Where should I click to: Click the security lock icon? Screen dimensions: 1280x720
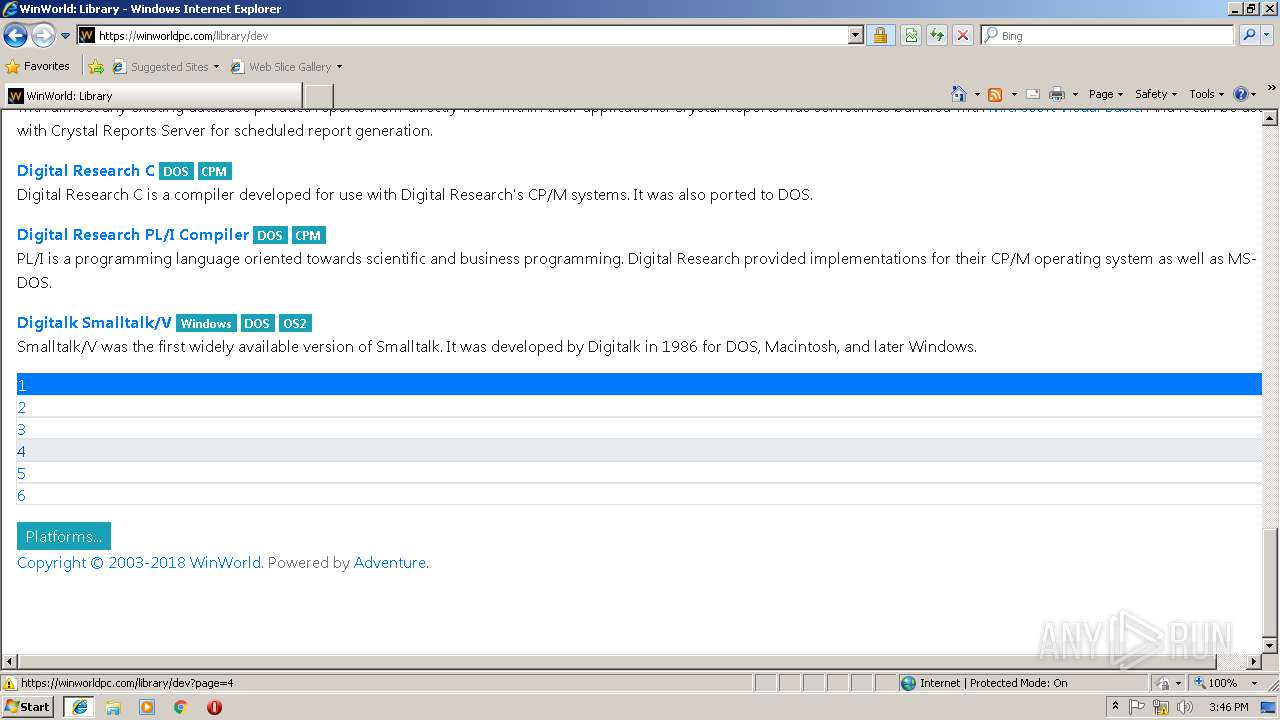[880, 35]
